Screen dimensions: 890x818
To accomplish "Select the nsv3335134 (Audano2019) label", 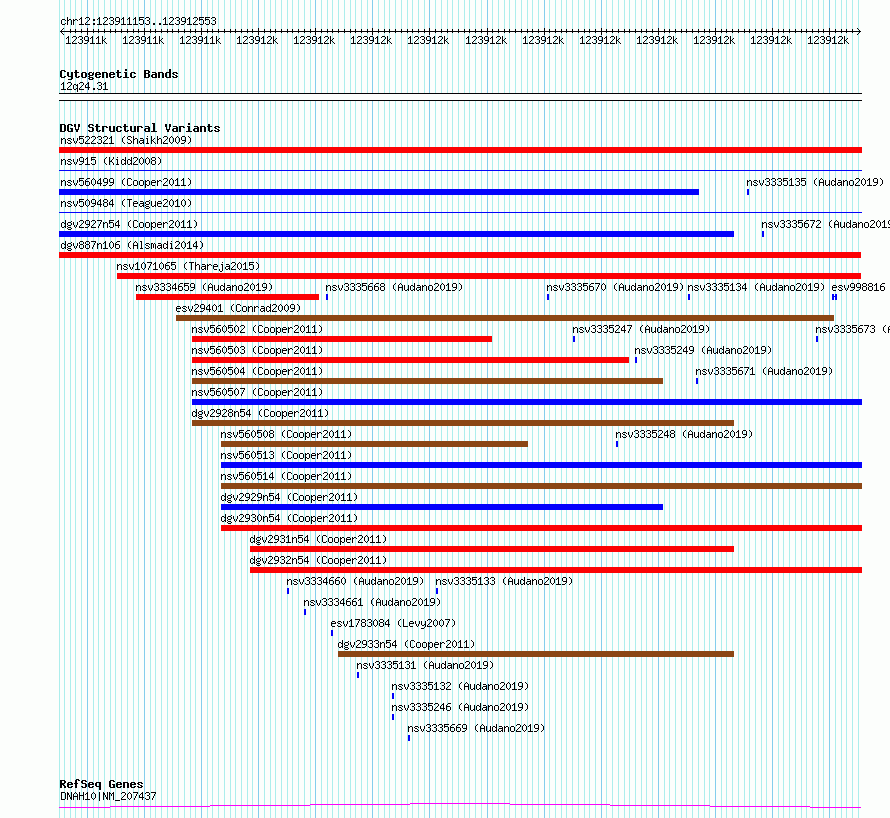I will pyautogui.click(x=756, y=287).
